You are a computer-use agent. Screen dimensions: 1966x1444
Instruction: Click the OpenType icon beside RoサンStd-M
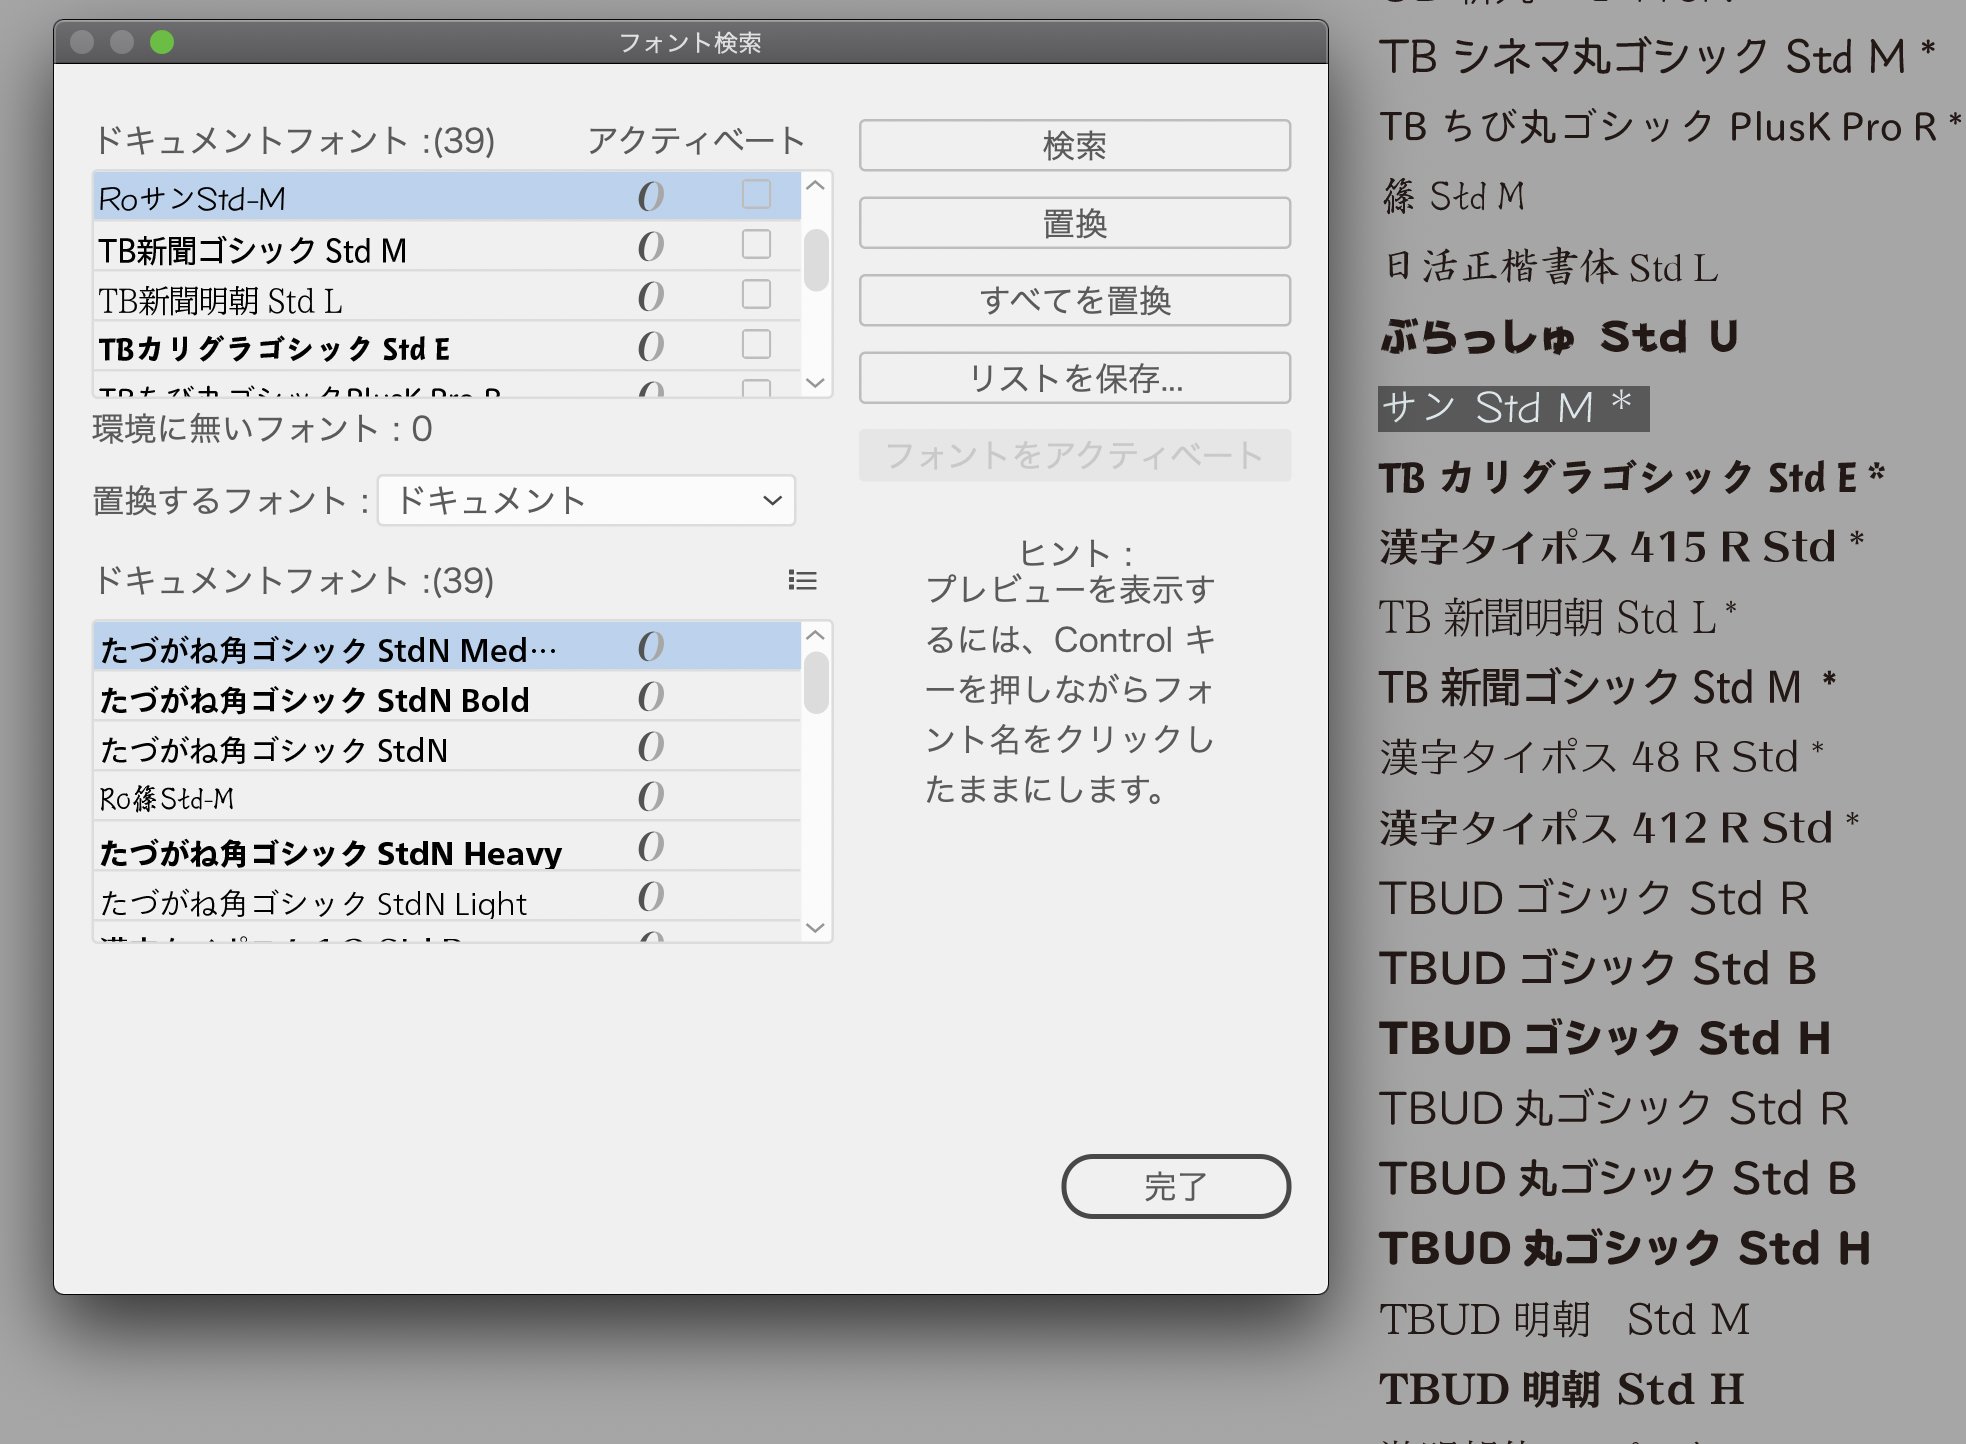(650, 197)
